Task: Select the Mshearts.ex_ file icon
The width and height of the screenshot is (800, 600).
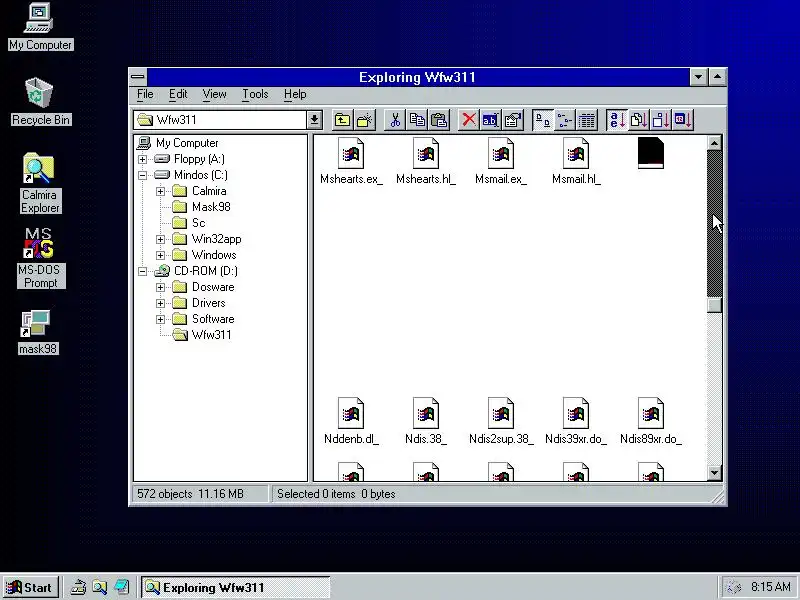Action: tap(351, 153)
